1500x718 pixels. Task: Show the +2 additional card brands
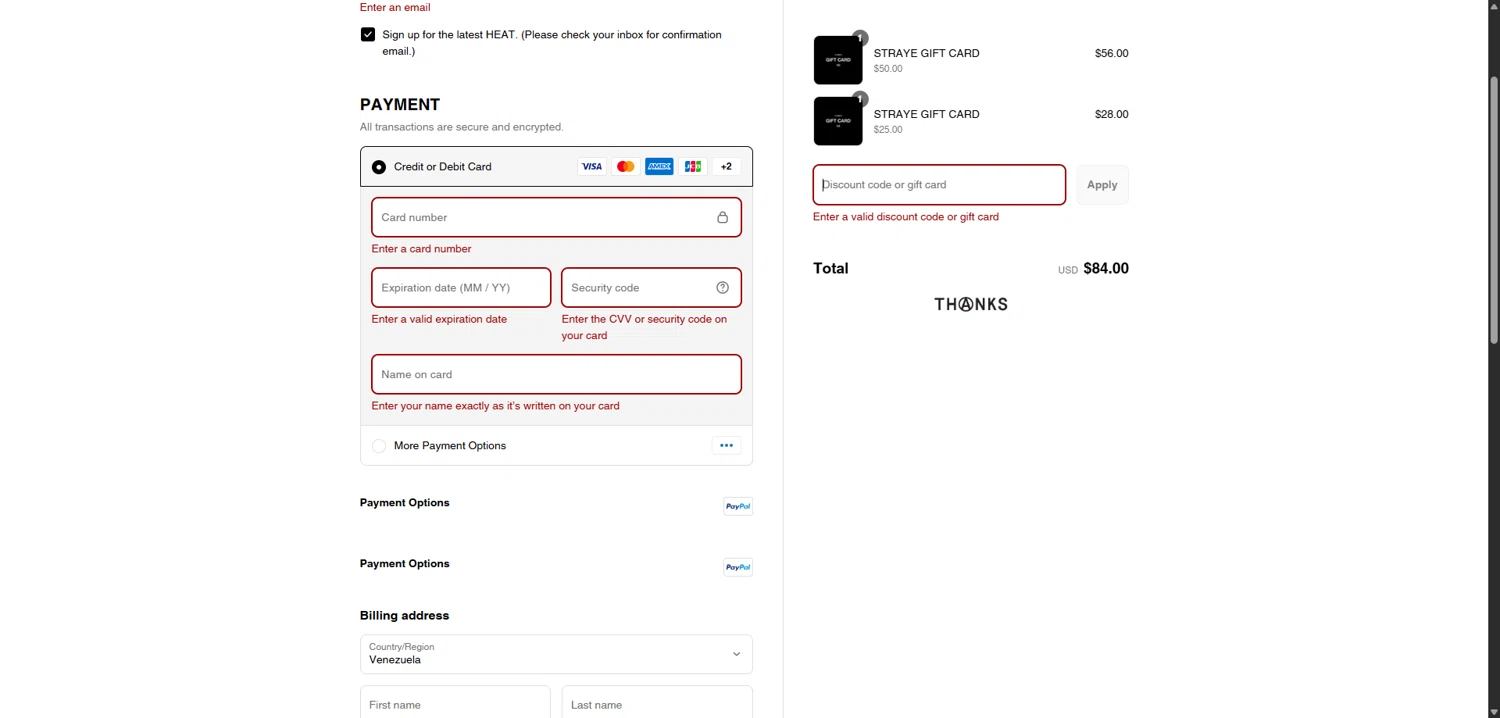(726, 167)
